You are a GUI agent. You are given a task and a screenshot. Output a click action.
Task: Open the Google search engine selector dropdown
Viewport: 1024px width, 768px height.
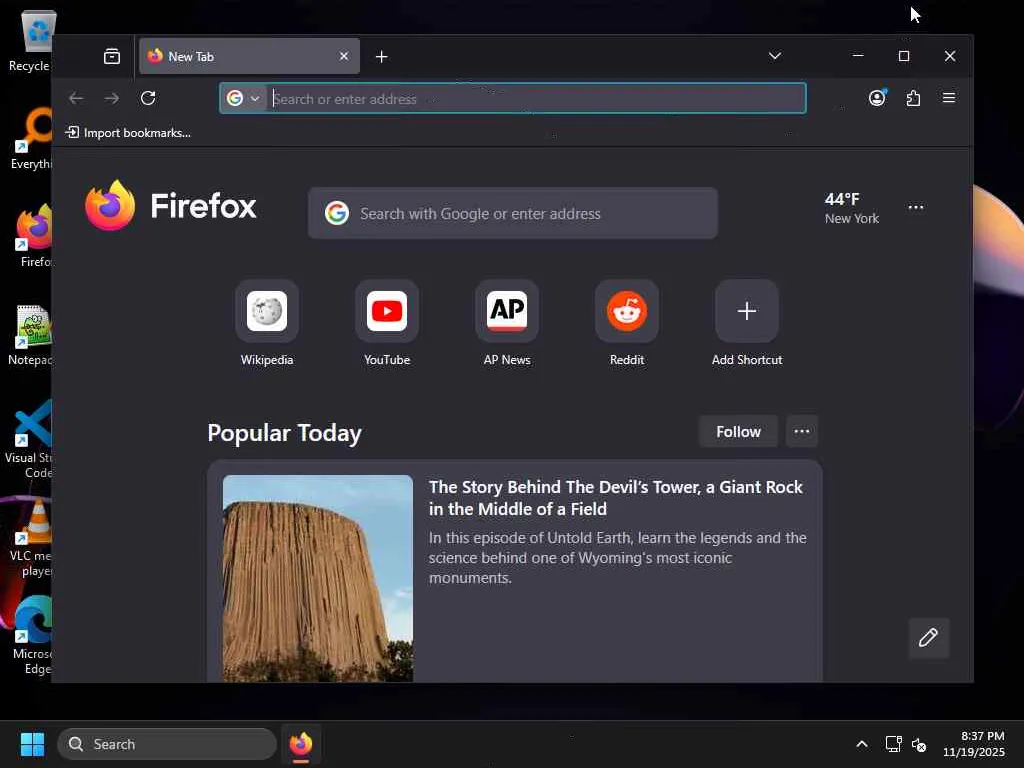tap(244, 99)
